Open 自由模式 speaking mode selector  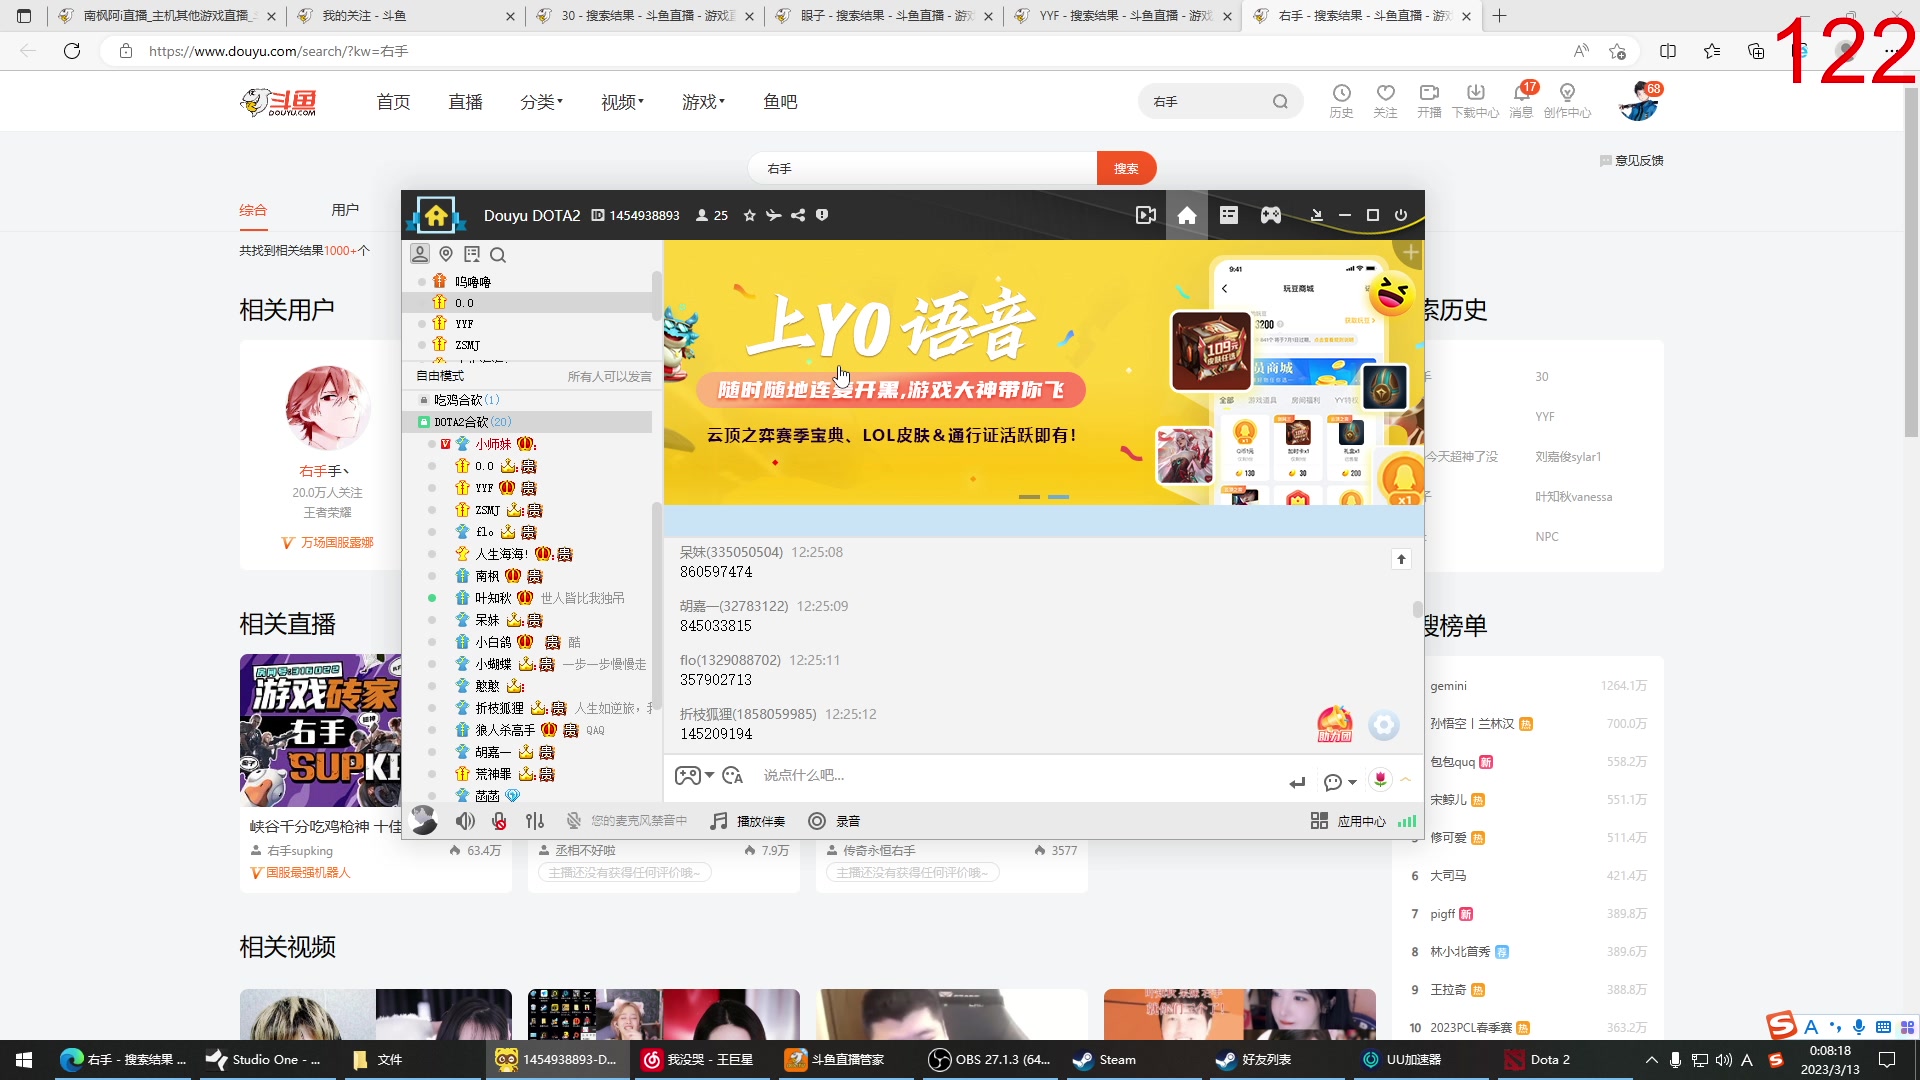[440, 376]
